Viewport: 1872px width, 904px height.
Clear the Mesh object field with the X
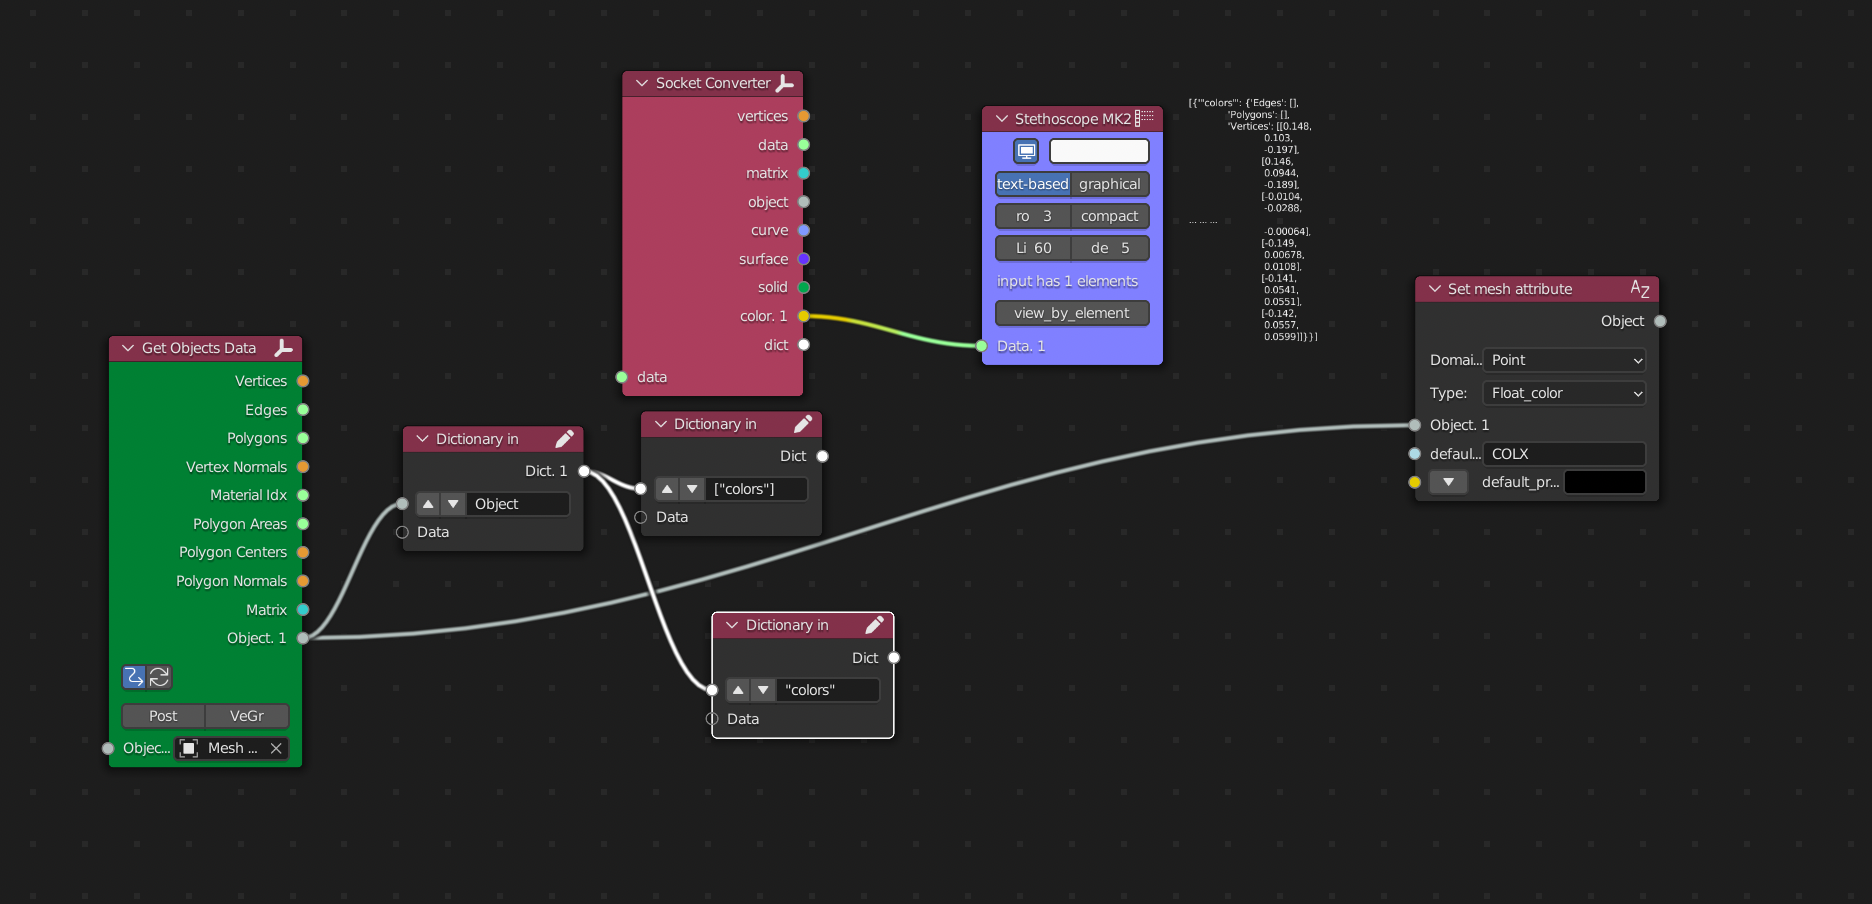pos(276,748)
